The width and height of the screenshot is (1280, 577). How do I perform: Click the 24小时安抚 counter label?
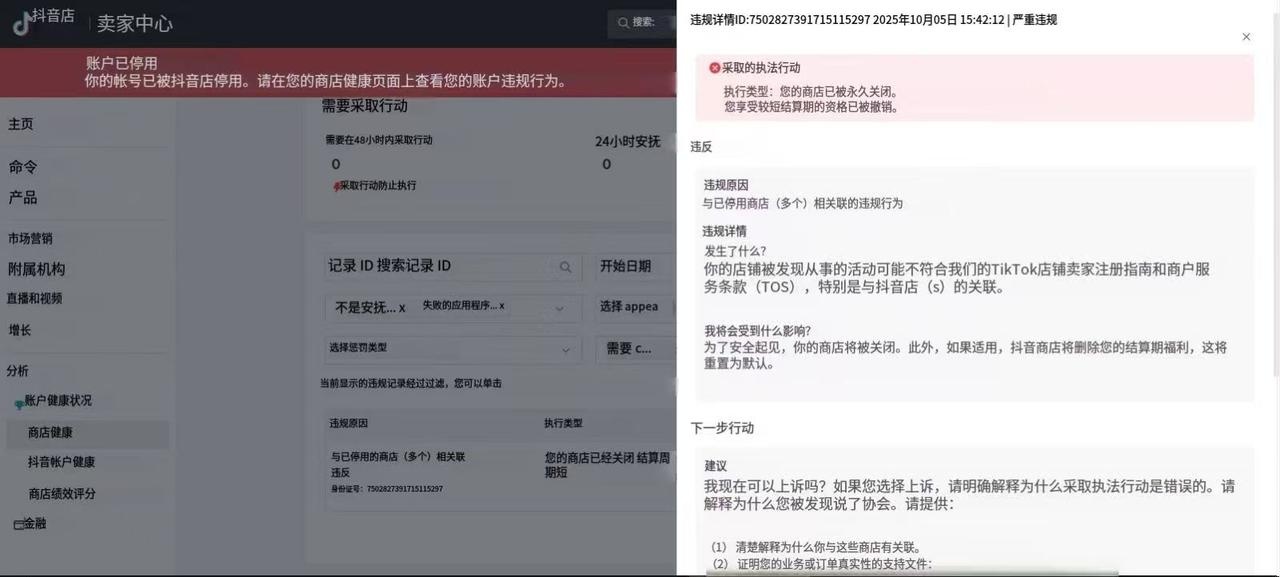point(628,141)
